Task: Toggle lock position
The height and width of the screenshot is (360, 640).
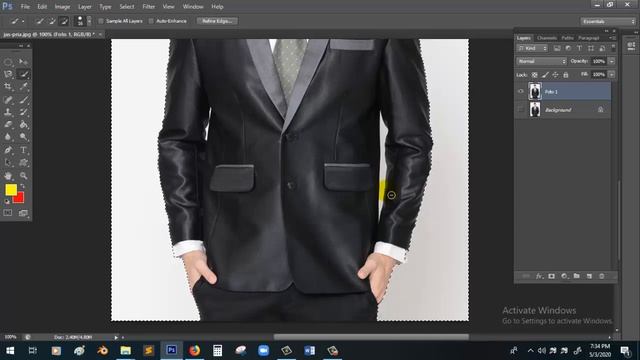Action: pyautogui.click(x=555, y=75)
